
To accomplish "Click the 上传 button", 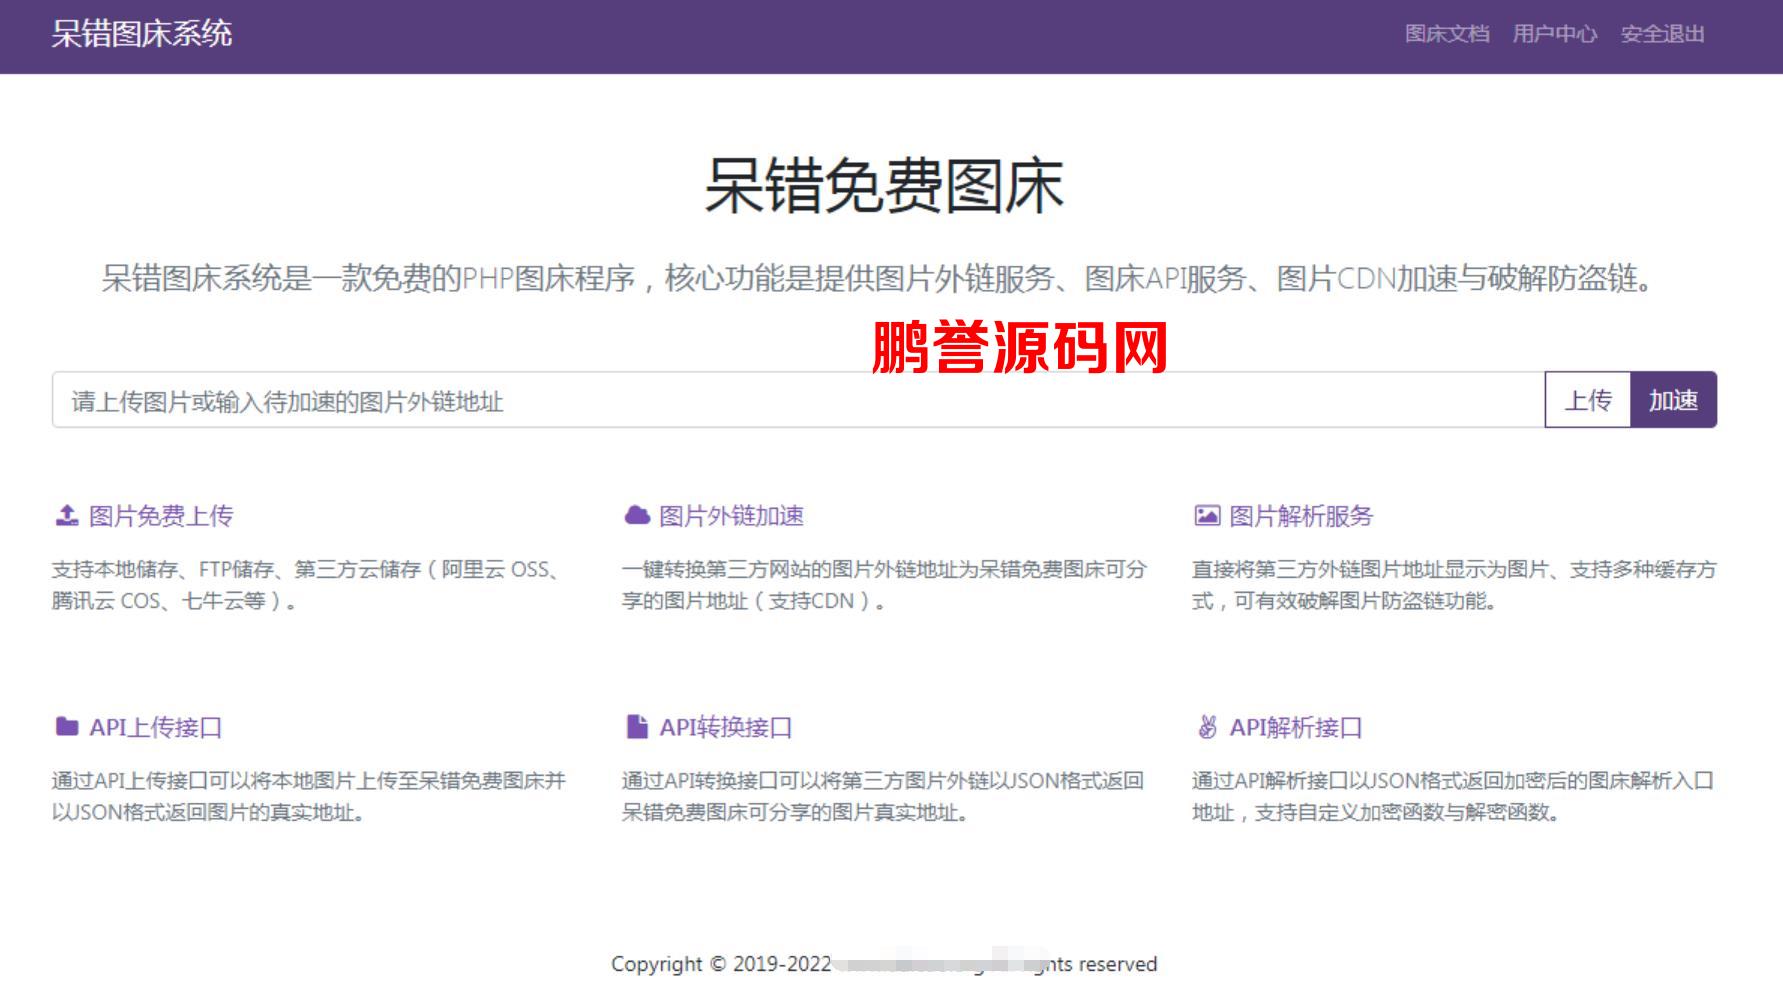I will (1588, 400).
